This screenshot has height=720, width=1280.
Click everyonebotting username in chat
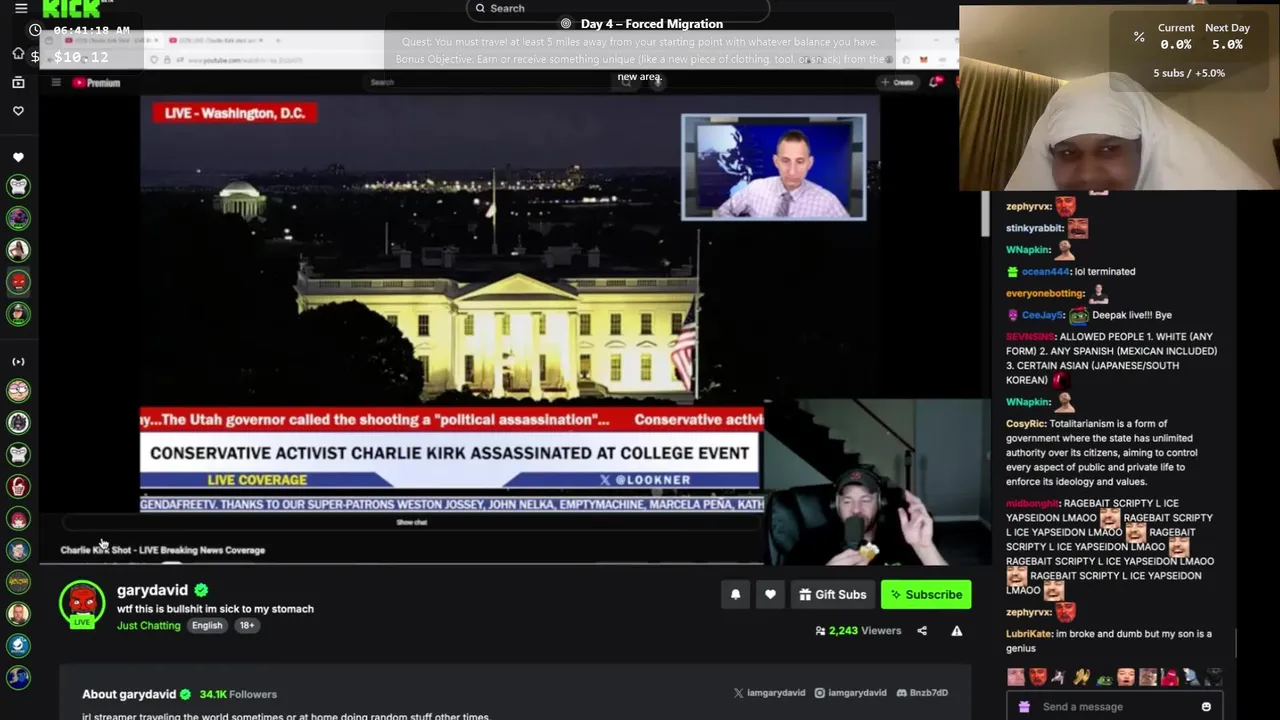tap(1044, 294)
